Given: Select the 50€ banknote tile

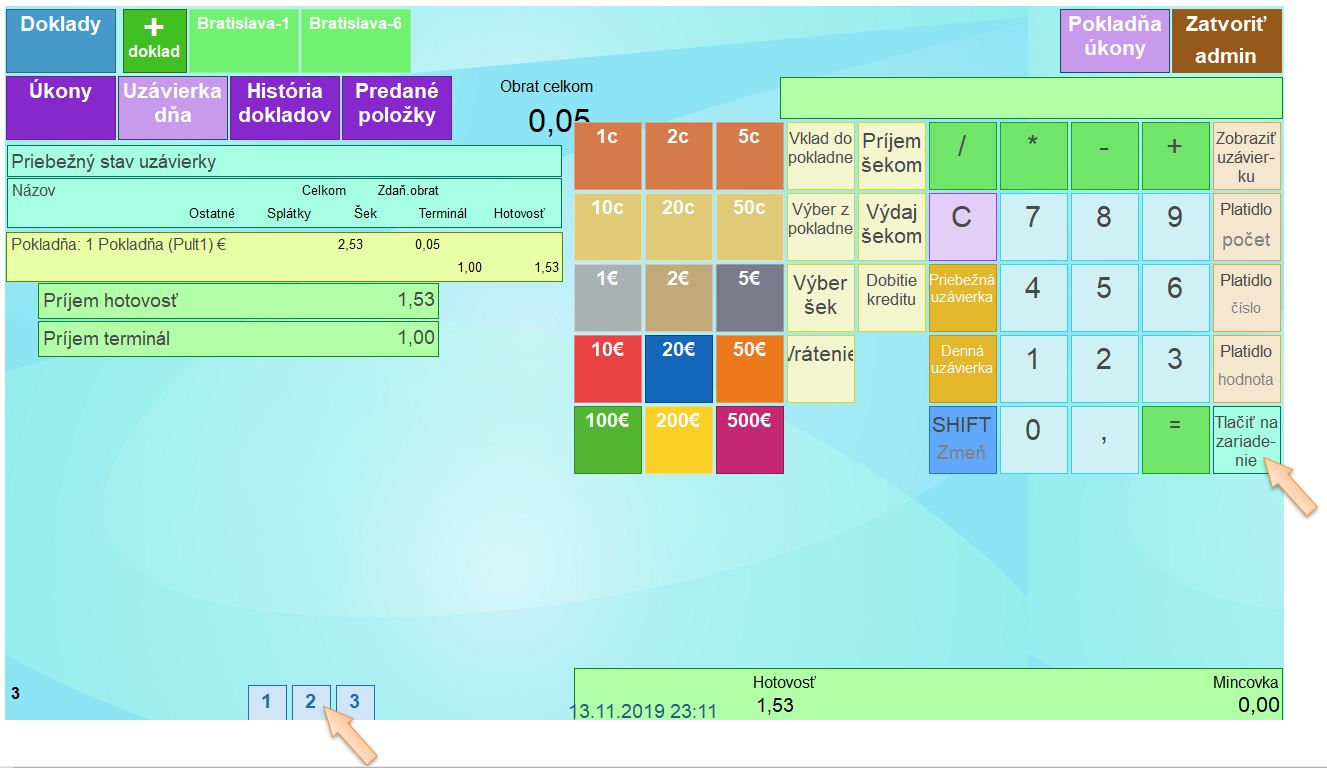Looking at the screenshot, I should point(749,368).
